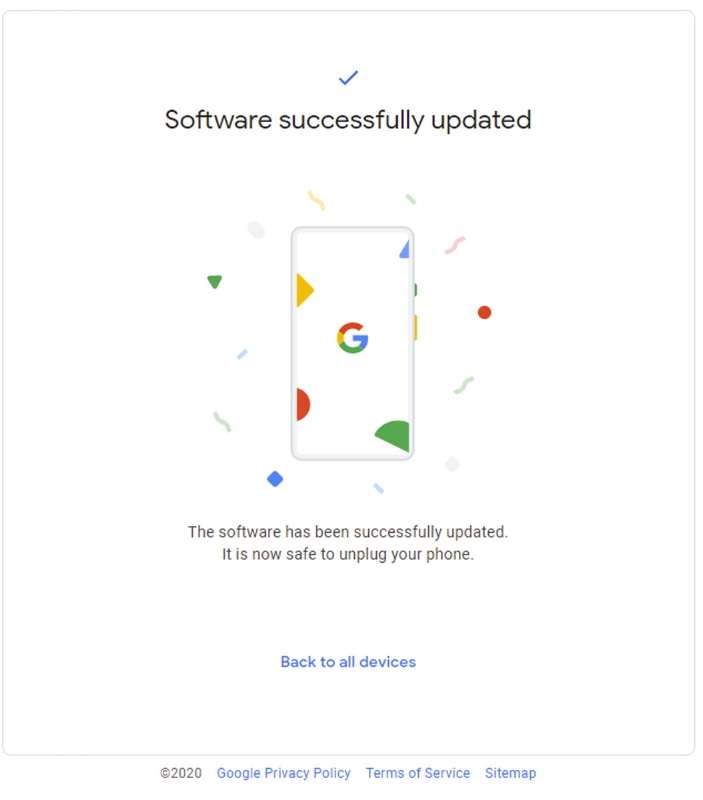This screenshot has width=703, height=800.
Task: Click the yellow triangle on the phone edge
Action: pyautogui.click(x=303, y=291)
